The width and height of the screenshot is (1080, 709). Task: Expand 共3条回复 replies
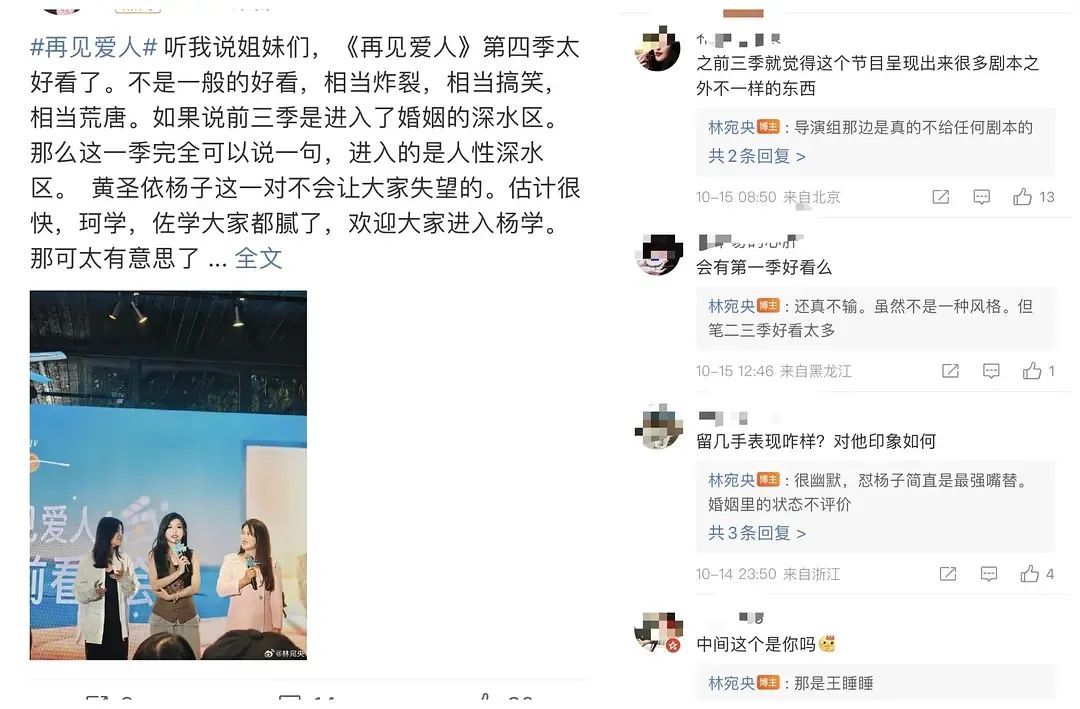(757, 533)
